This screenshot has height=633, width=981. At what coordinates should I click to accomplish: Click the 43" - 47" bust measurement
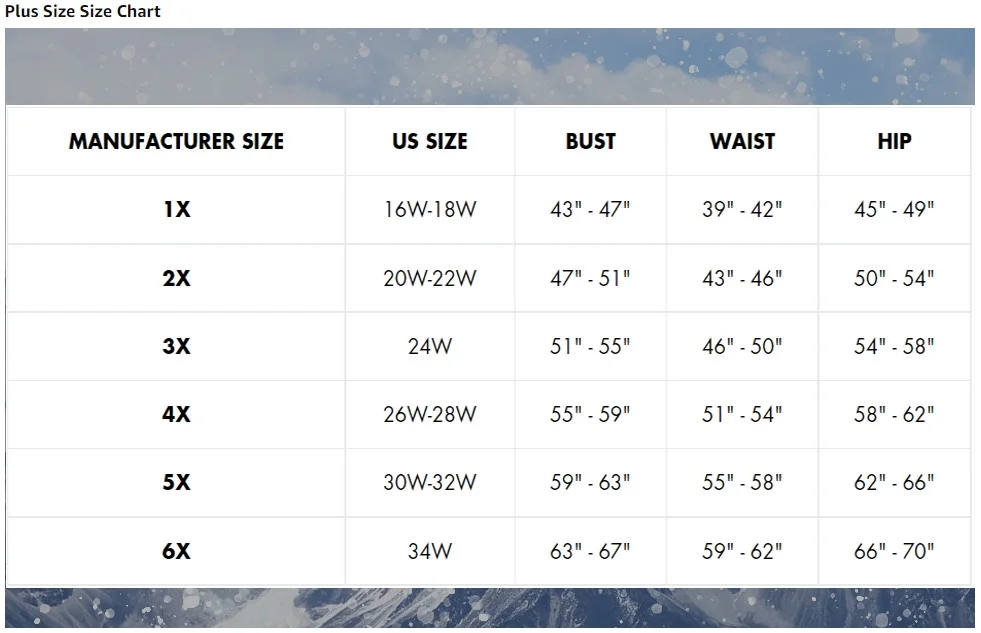(x=590, y=210)
